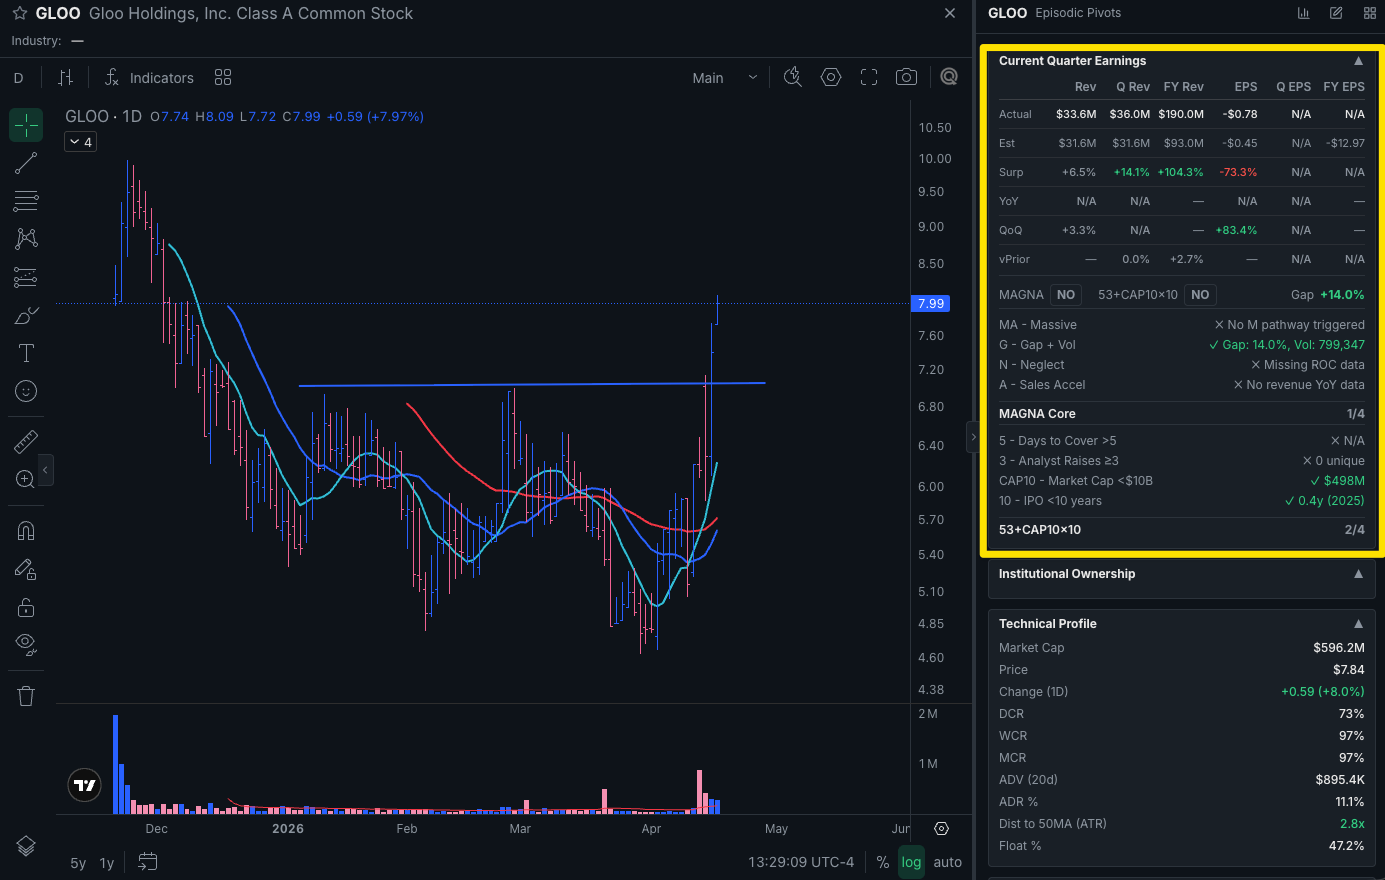
Task: Toggle GLOO favorite star
Action: point(19,13)
